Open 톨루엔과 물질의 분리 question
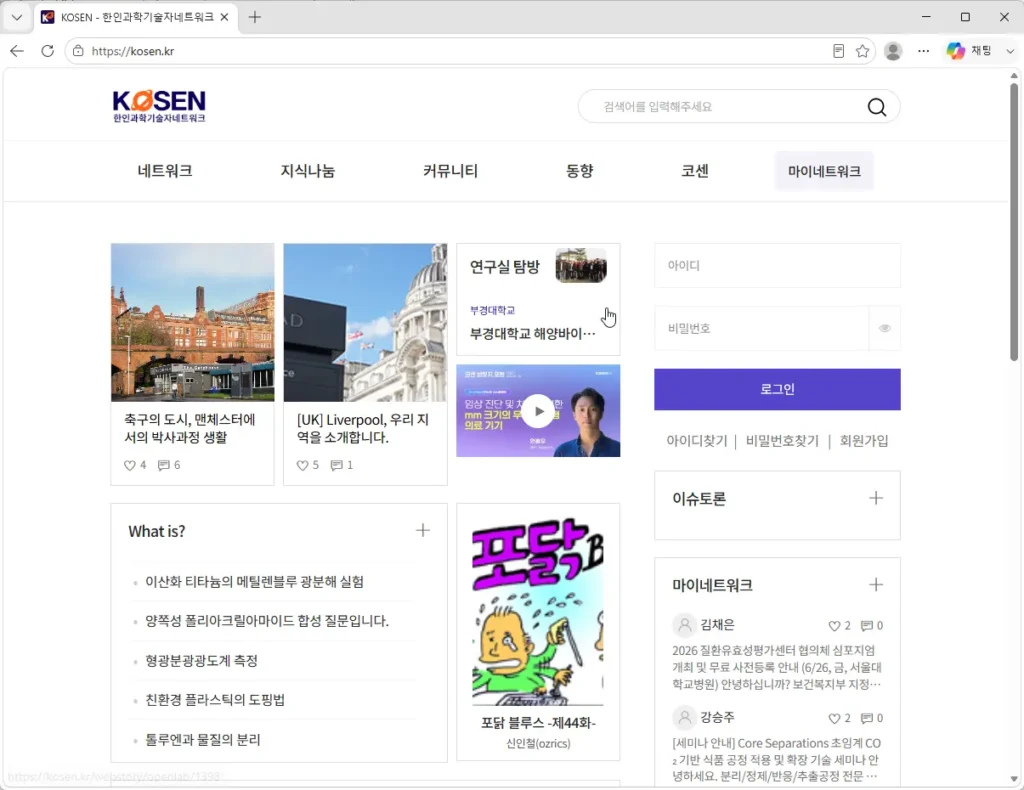 tap(202, 740)
